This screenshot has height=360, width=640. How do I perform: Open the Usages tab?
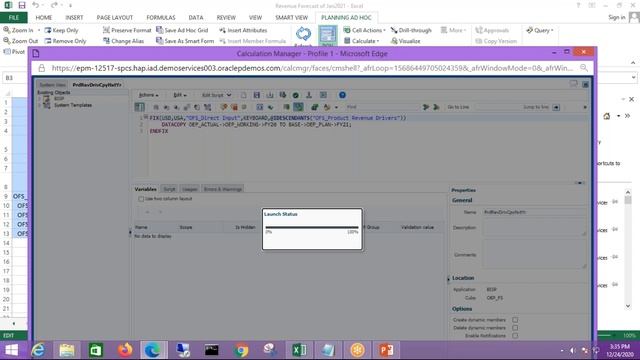click(x=189, y=189)
